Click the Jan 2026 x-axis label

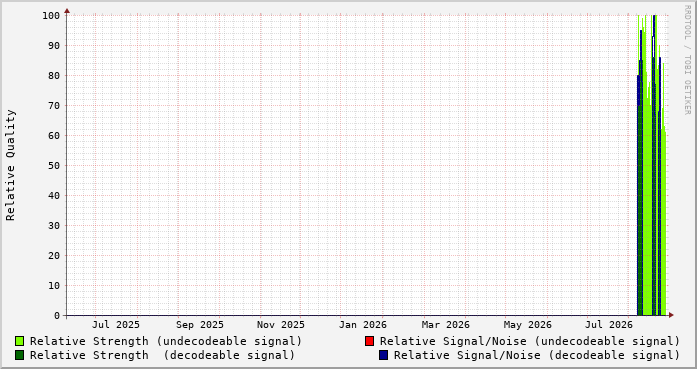click(363, 325)
